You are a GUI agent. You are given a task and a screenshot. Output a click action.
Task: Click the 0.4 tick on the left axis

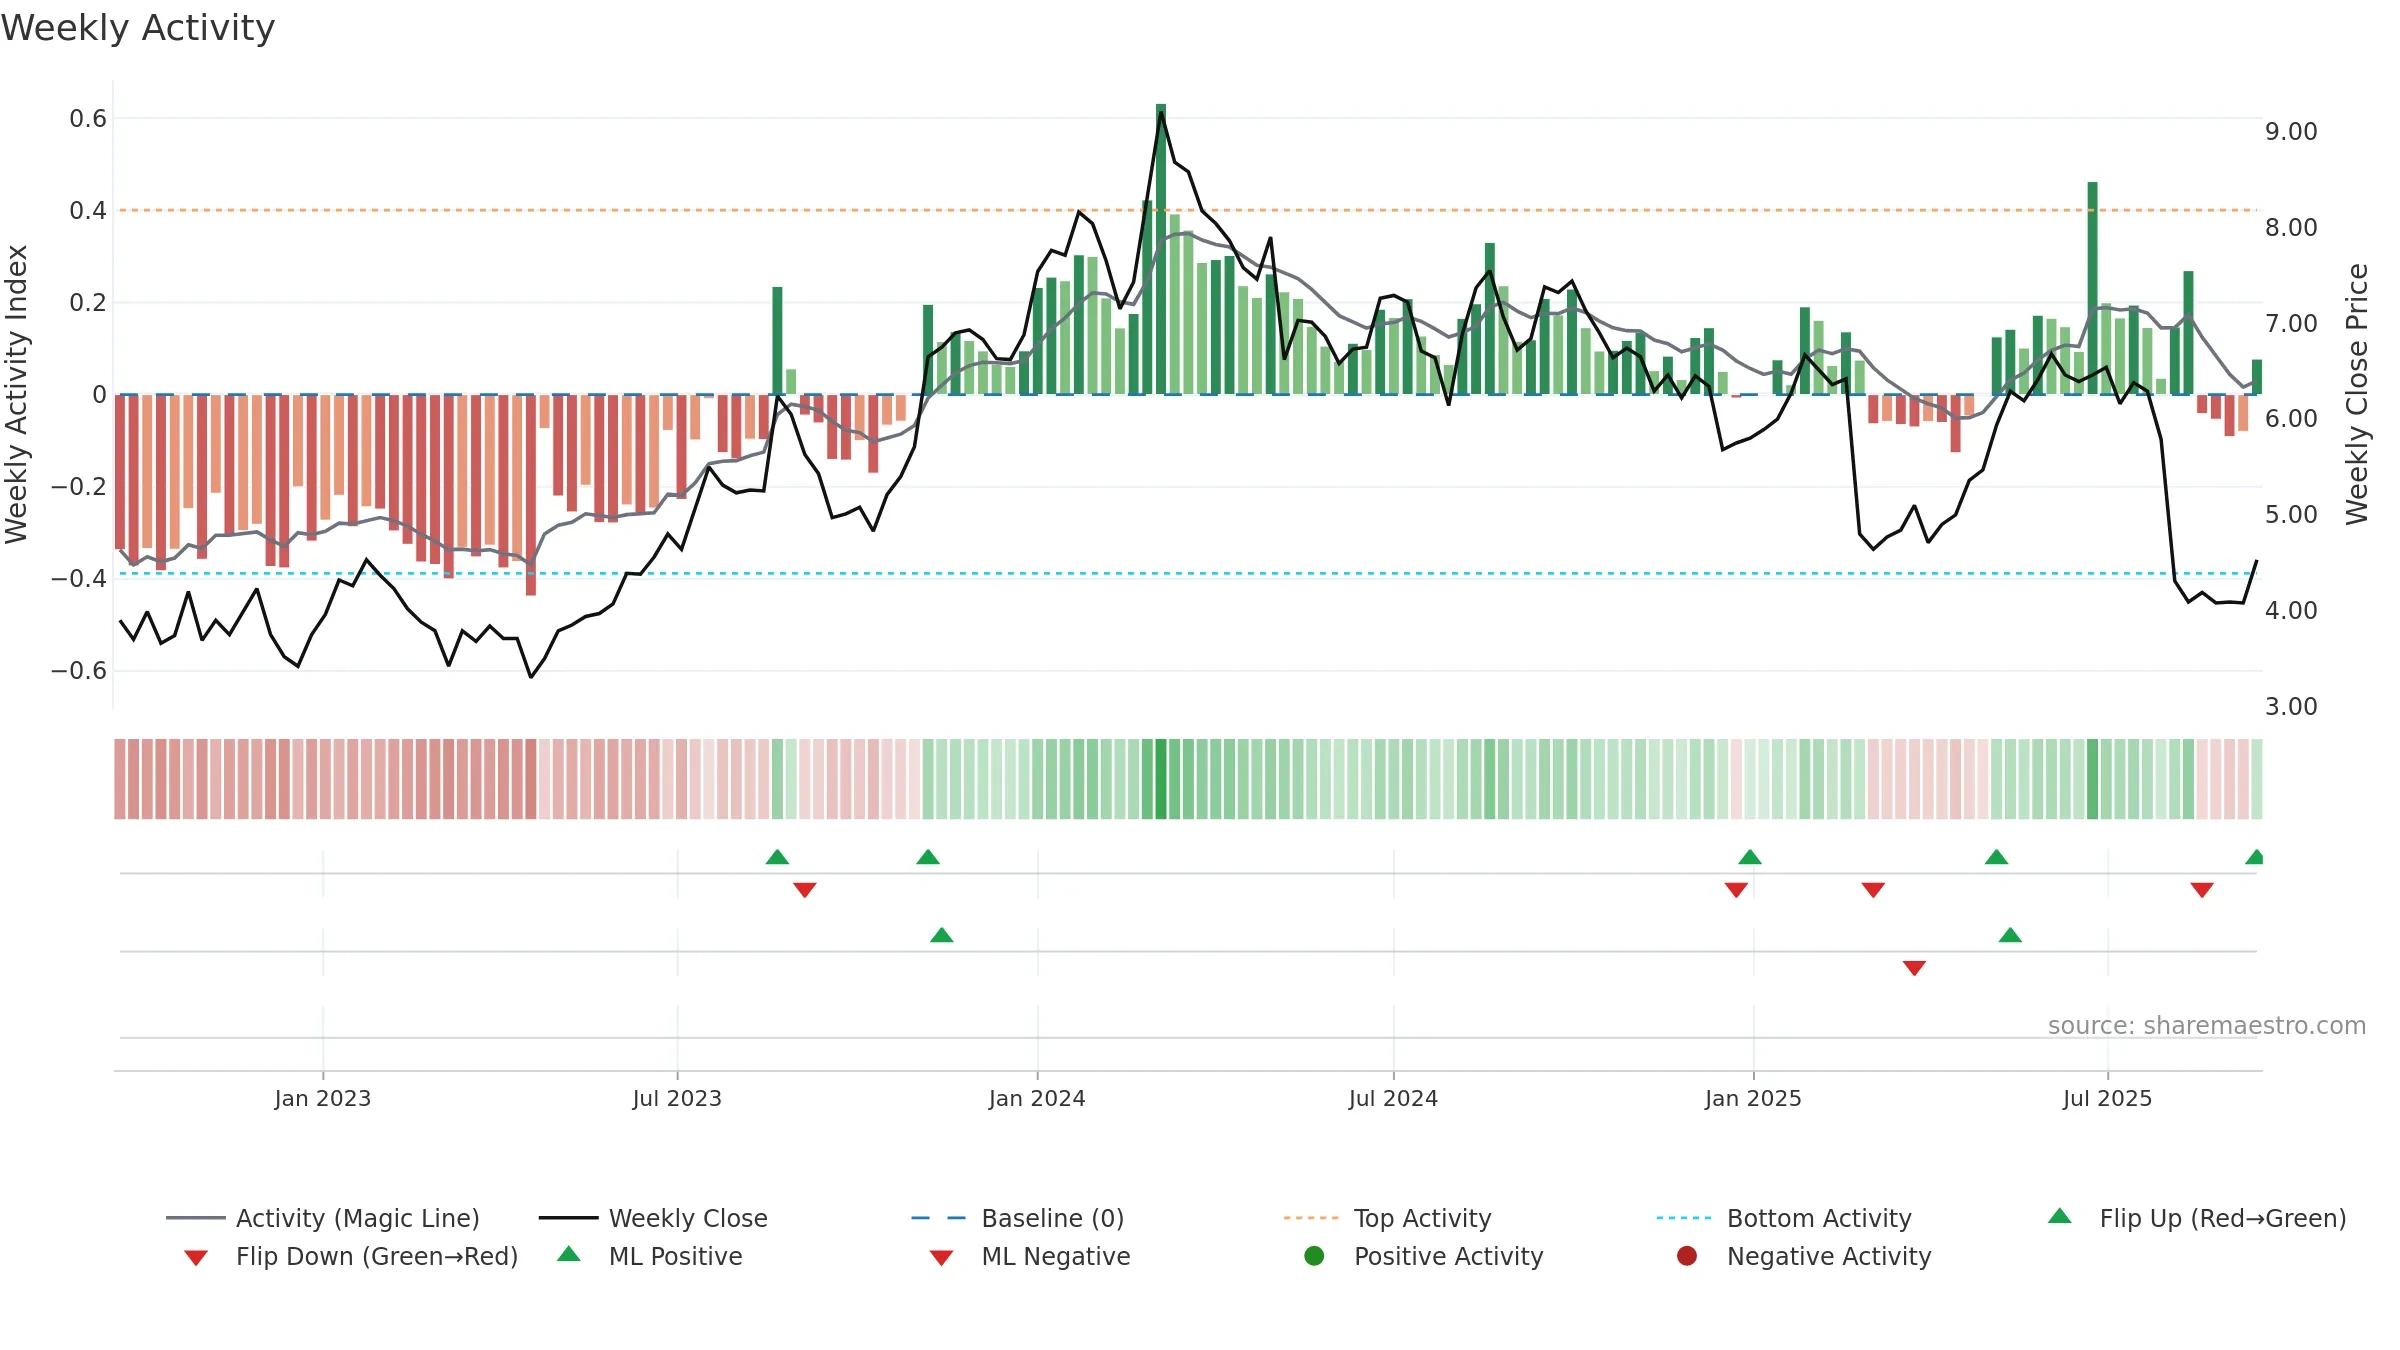(x=88, y=211)
